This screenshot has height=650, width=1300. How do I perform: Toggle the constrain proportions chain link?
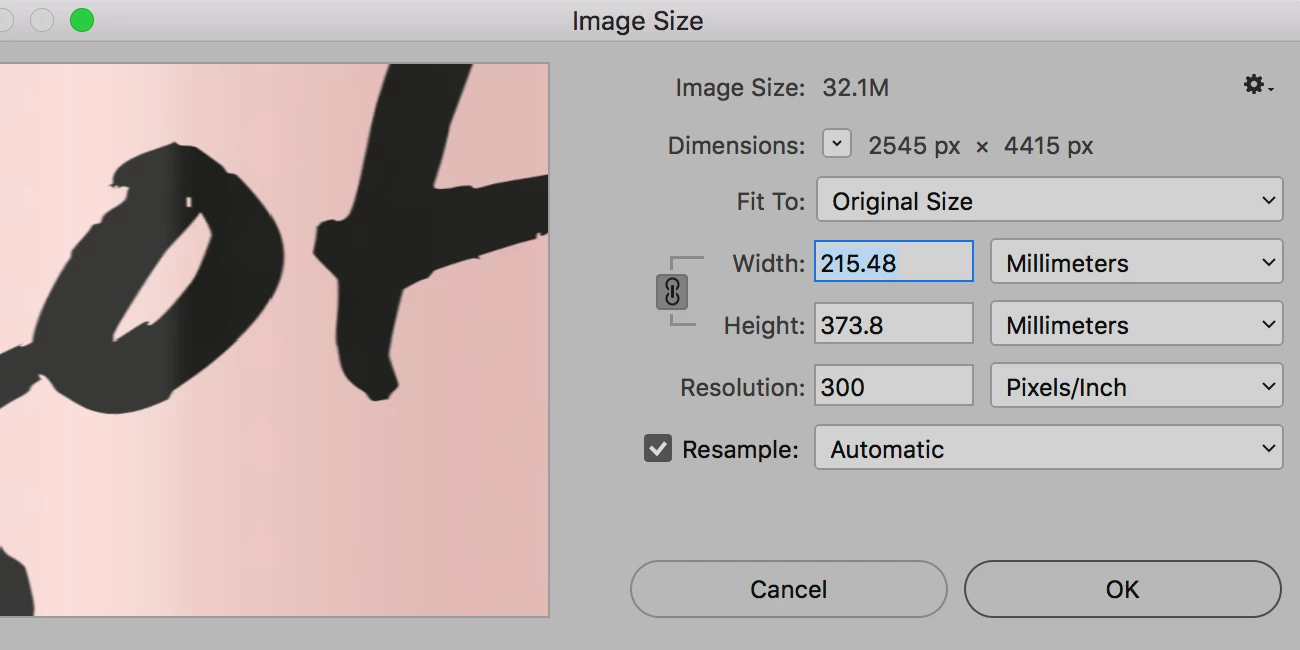point(672,293)
